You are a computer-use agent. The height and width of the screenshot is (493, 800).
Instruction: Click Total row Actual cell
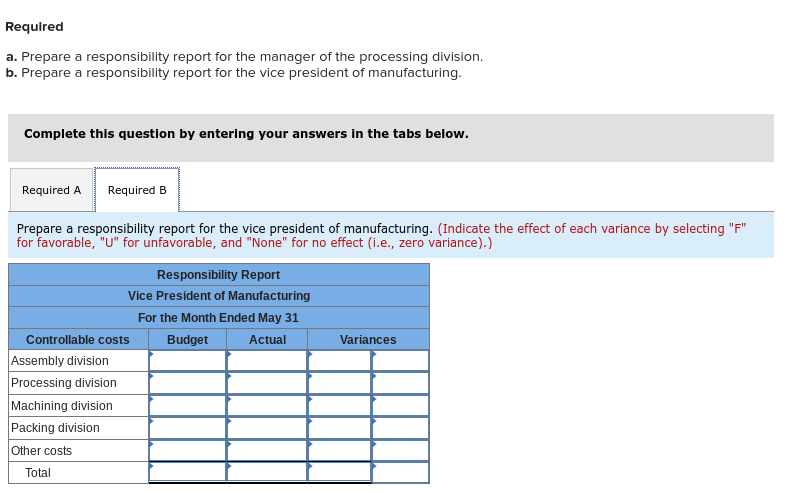267,472
